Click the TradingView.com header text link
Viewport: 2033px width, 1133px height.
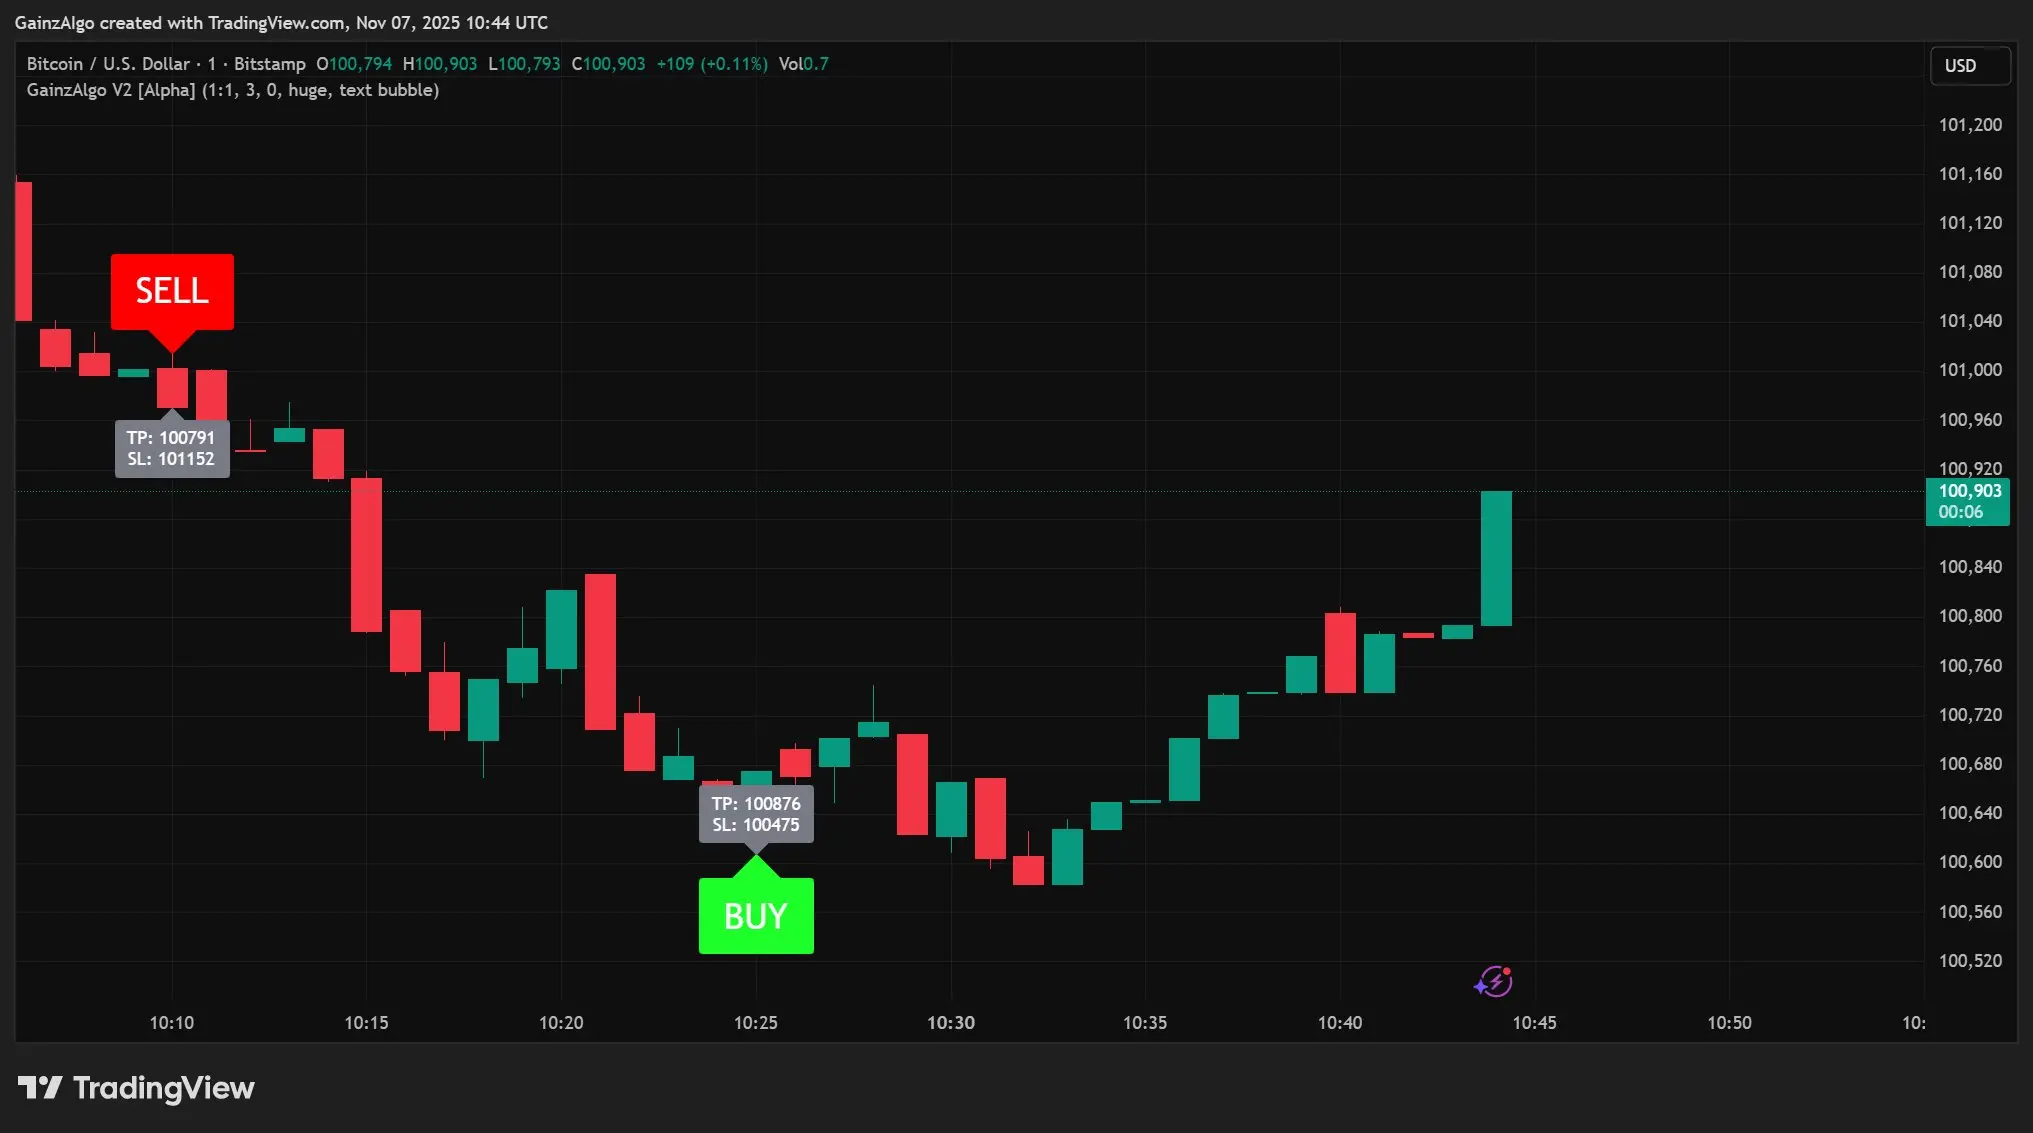tap(277, 22)
